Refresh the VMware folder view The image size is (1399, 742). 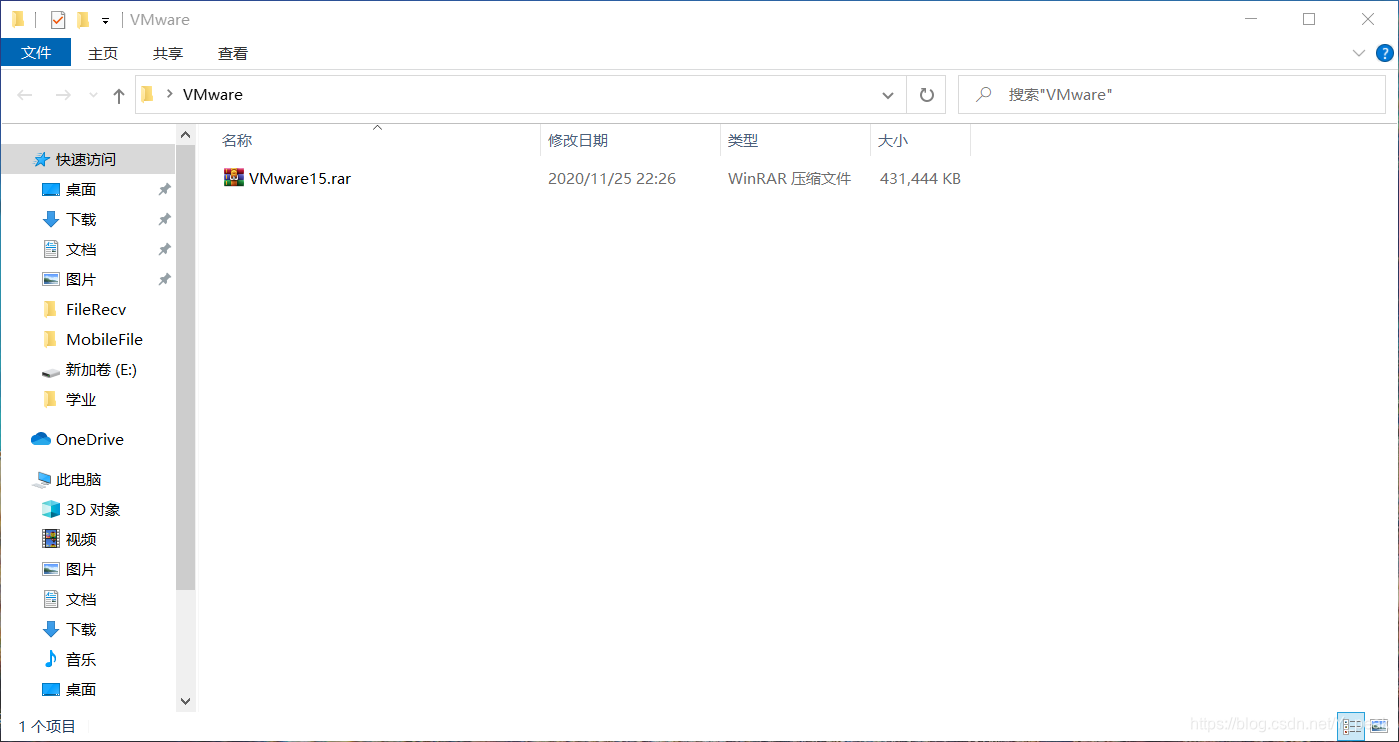(x=926, y=95)
